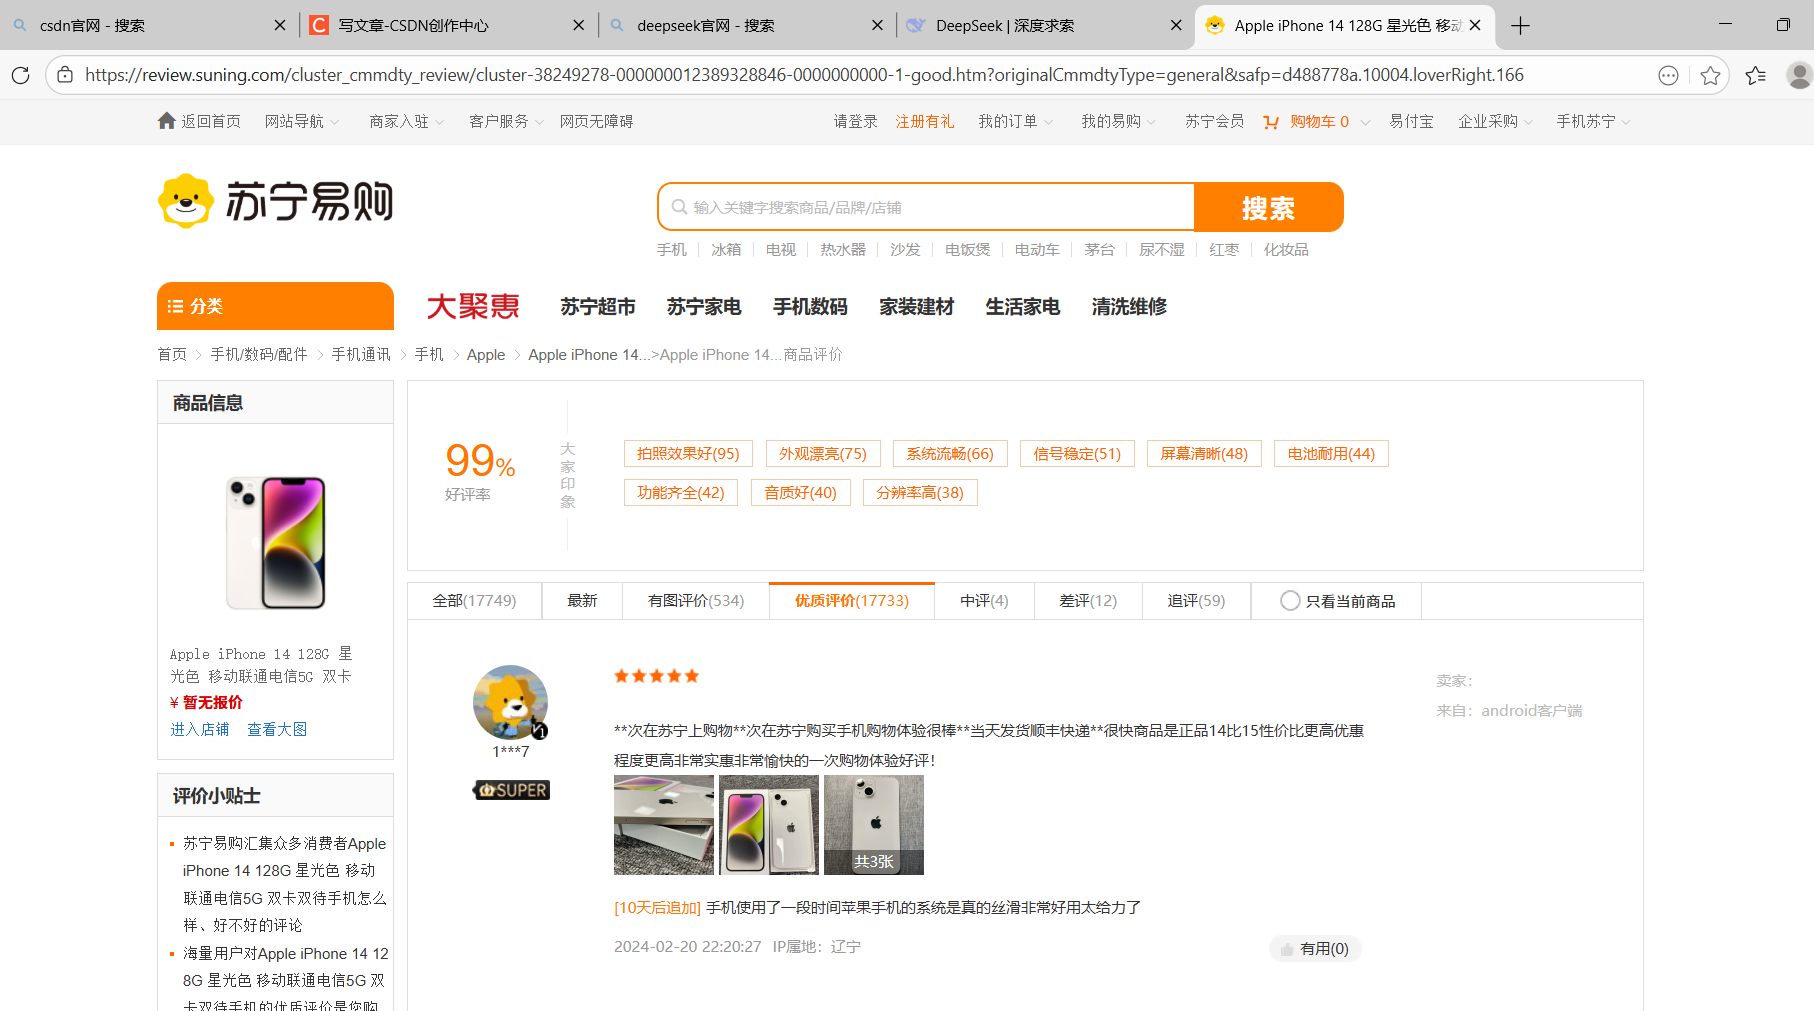The image size is (1814, 1011).
Task: Click the 手机 hot search keyword
Action: (x=672, y=250)
